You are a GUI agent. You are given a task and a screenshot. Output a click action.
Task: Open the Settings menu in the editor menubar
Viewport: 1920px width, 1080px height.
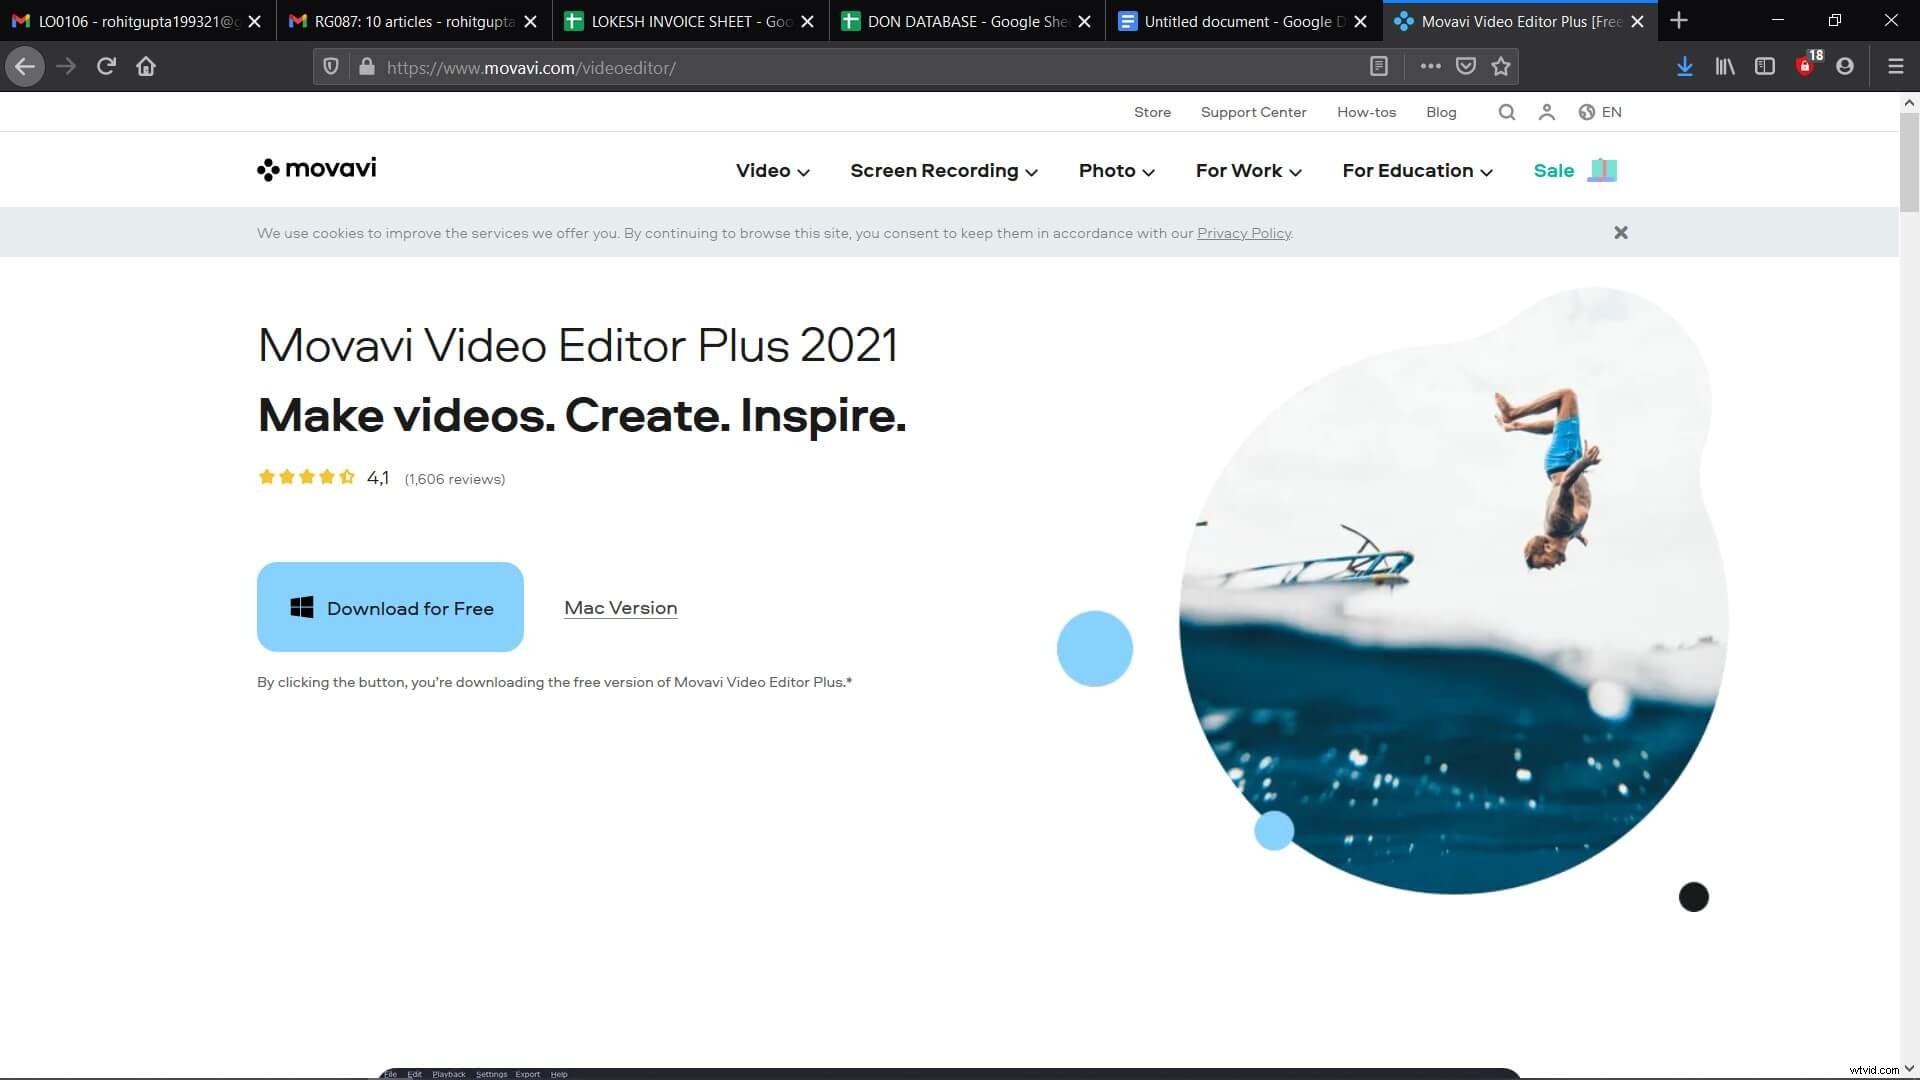click(x=491, y=1074)
